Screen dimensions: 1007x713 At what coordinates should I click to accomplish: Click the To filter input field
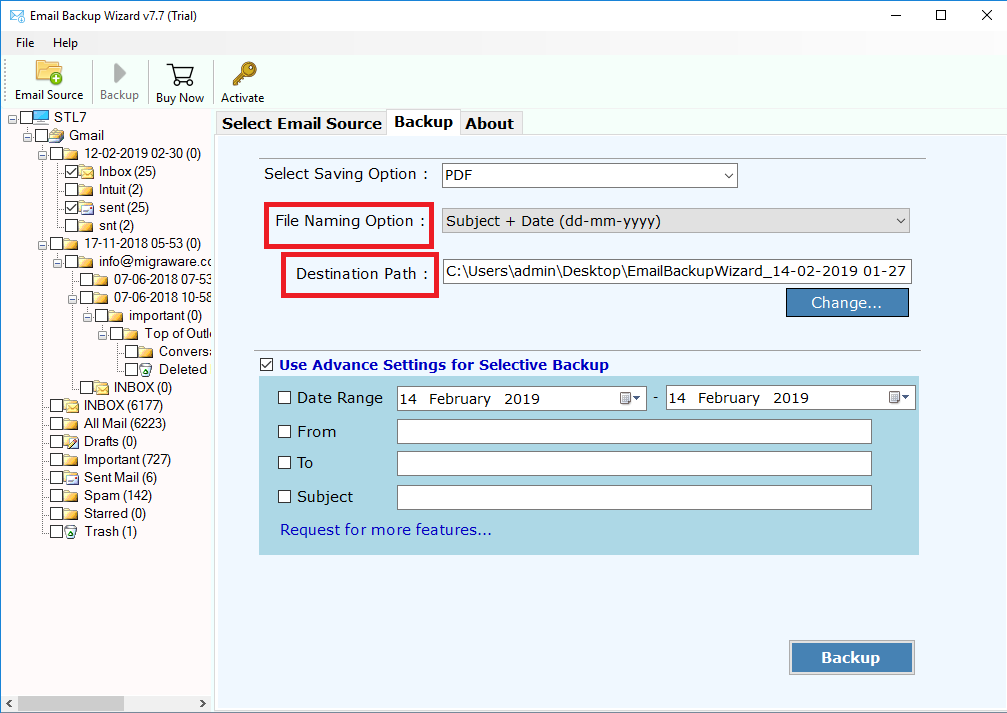click(634, 463)
